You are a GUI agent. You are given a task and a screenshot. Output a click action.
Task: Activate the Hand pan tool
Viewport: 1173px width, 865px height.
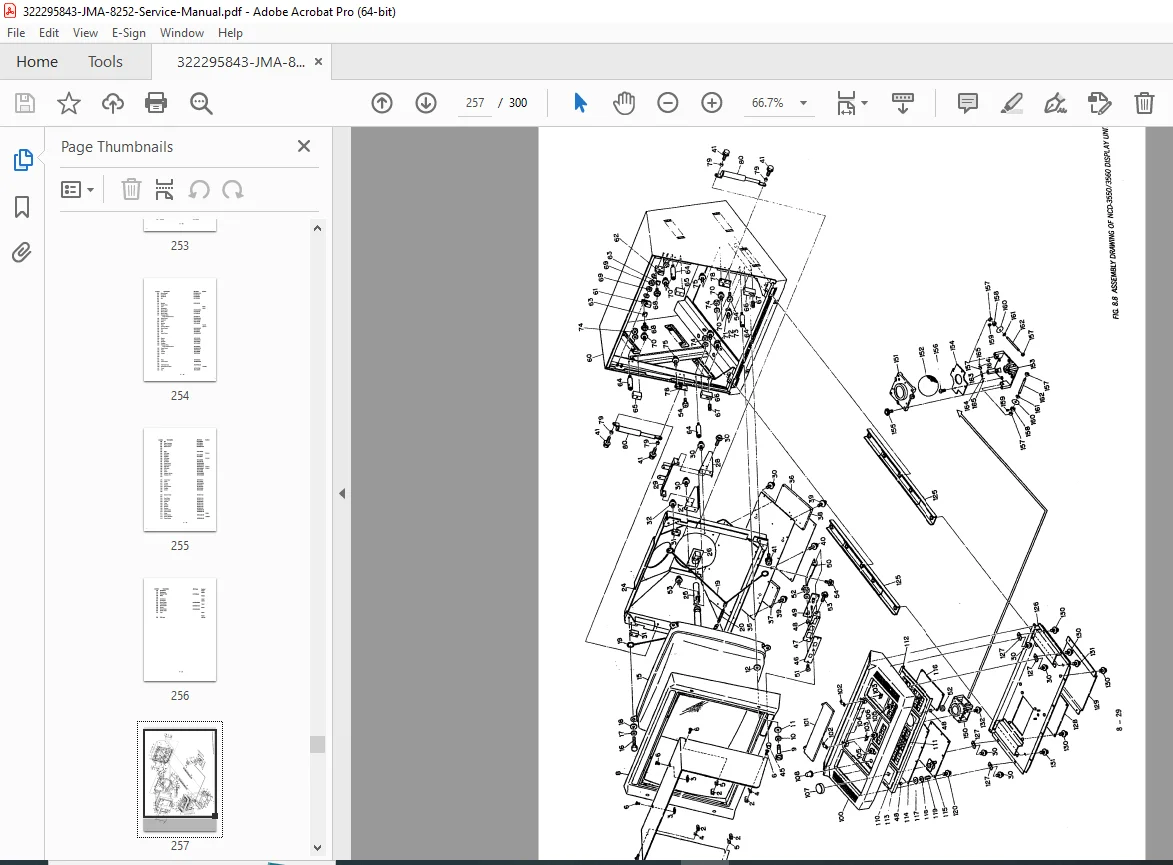624,103
